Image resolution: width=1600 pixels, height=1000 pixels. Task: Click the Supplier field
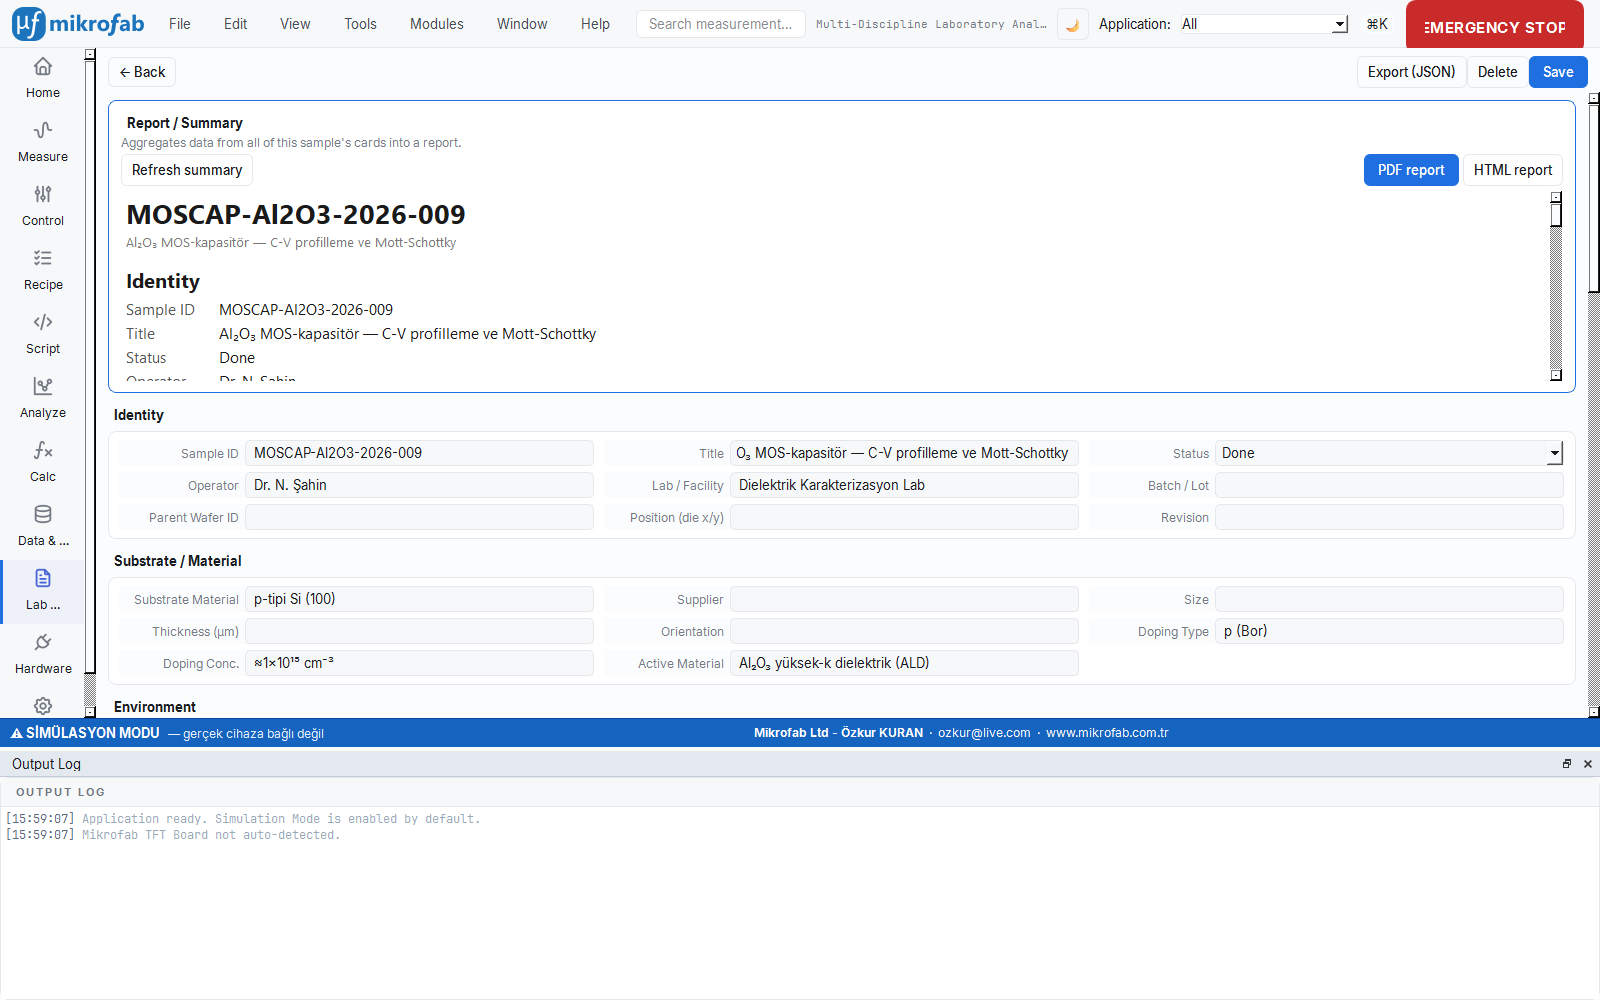(904, 599)
